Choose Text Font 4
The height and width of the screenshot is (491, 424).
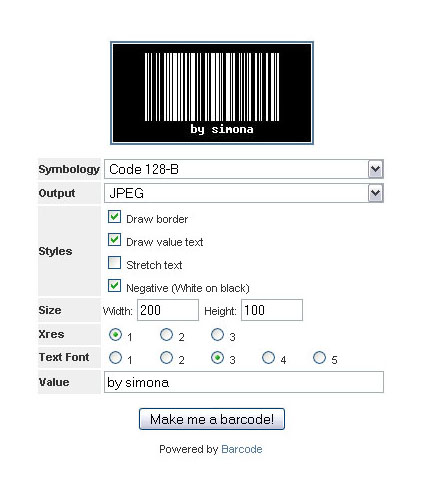[x=268, y=358]
